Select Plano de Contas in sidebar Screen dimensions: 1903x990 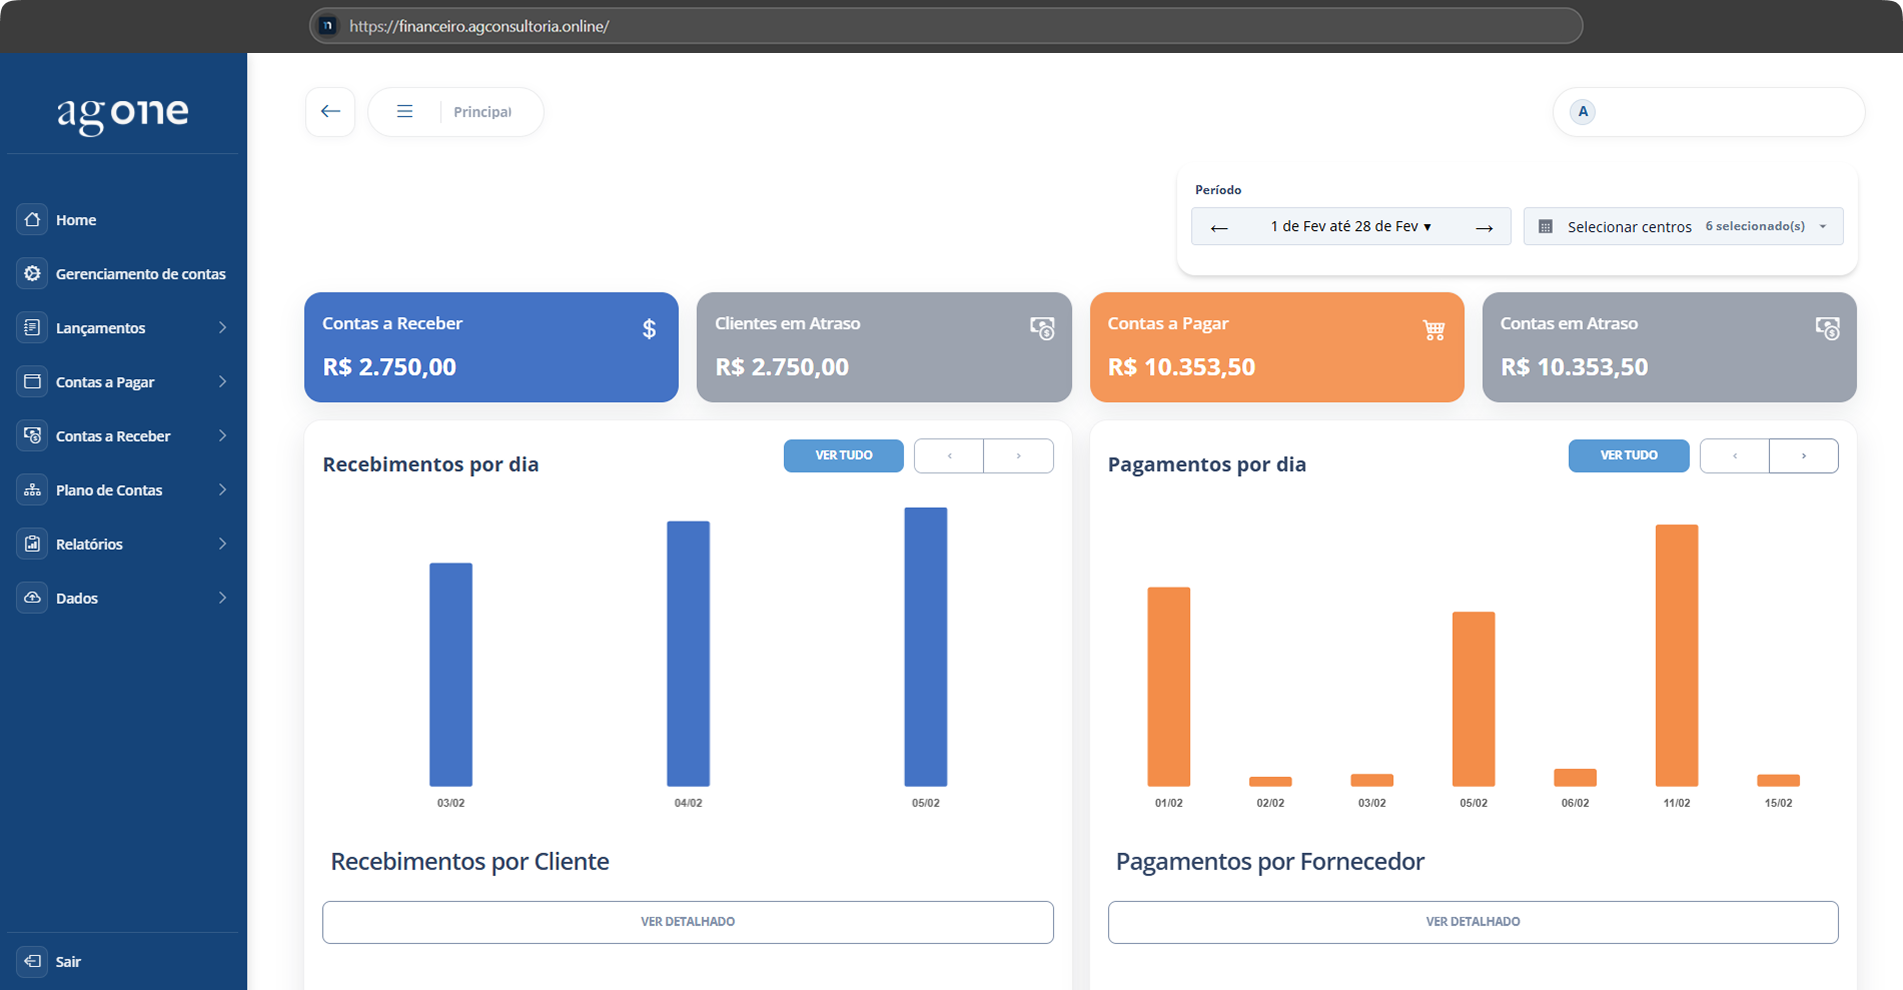pyautogui.click(x=109, y=490)
